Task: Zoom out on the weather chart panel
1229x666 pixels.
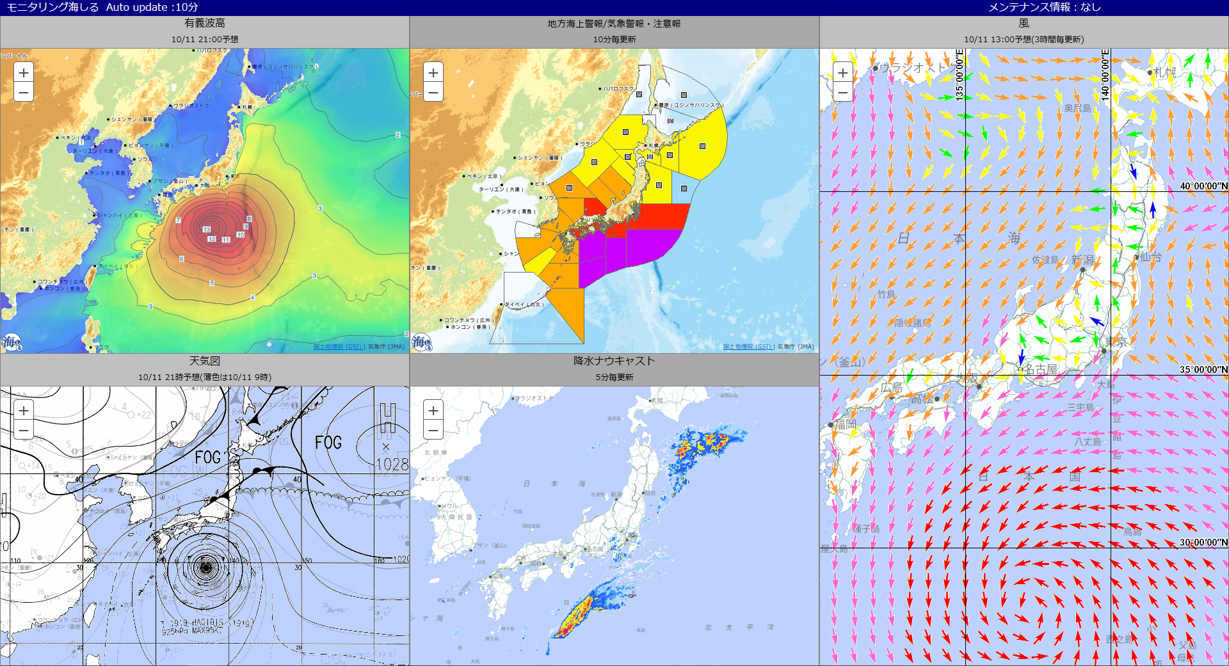Action: 24,431
